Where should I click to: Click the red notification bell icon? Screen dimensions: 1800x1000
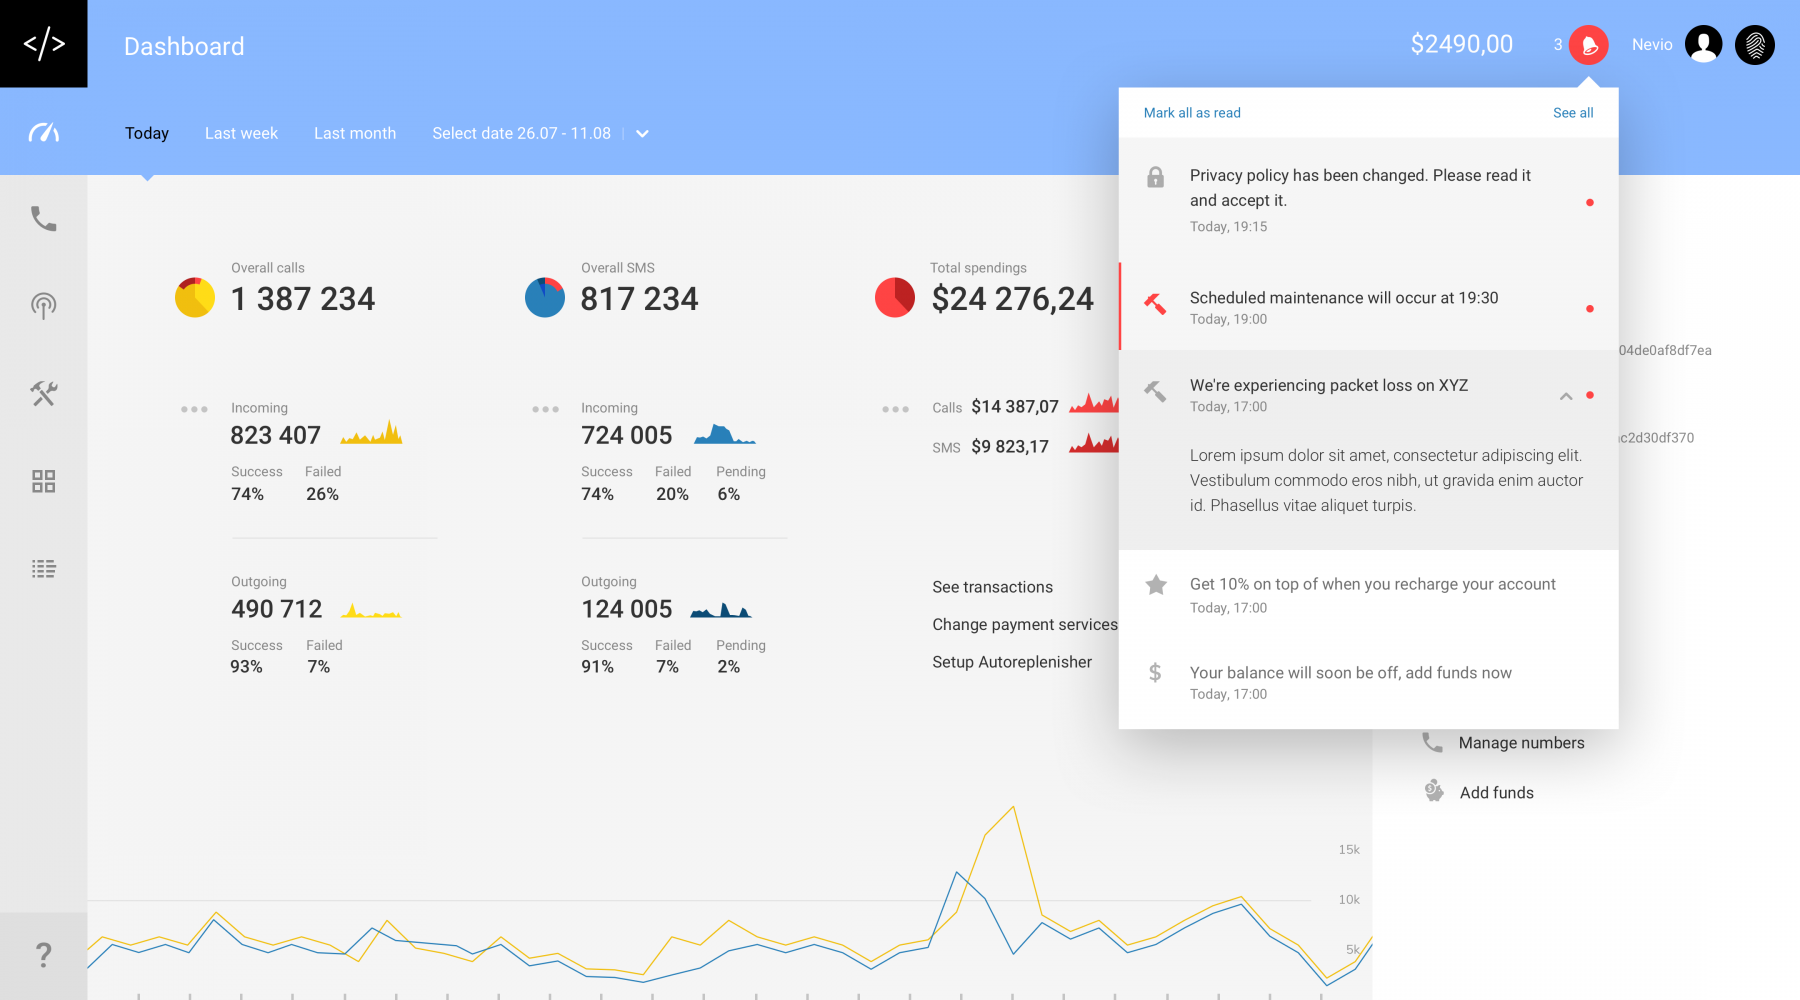(x=1588, y=45)
